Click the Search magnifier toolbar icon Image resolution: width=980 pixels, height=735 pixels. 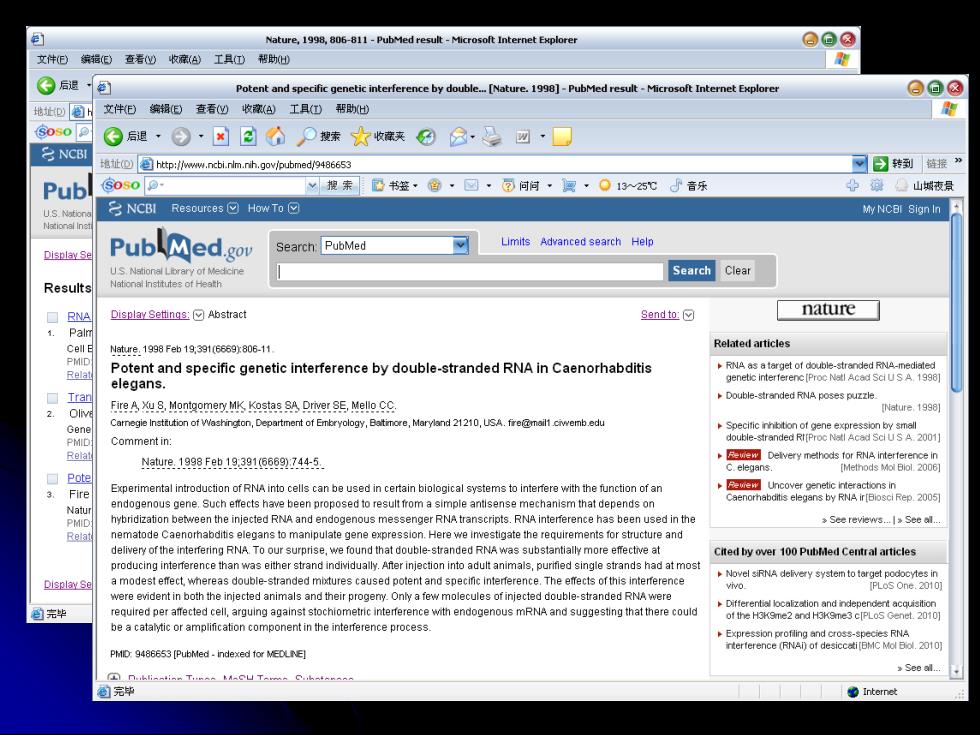(306, 136)
